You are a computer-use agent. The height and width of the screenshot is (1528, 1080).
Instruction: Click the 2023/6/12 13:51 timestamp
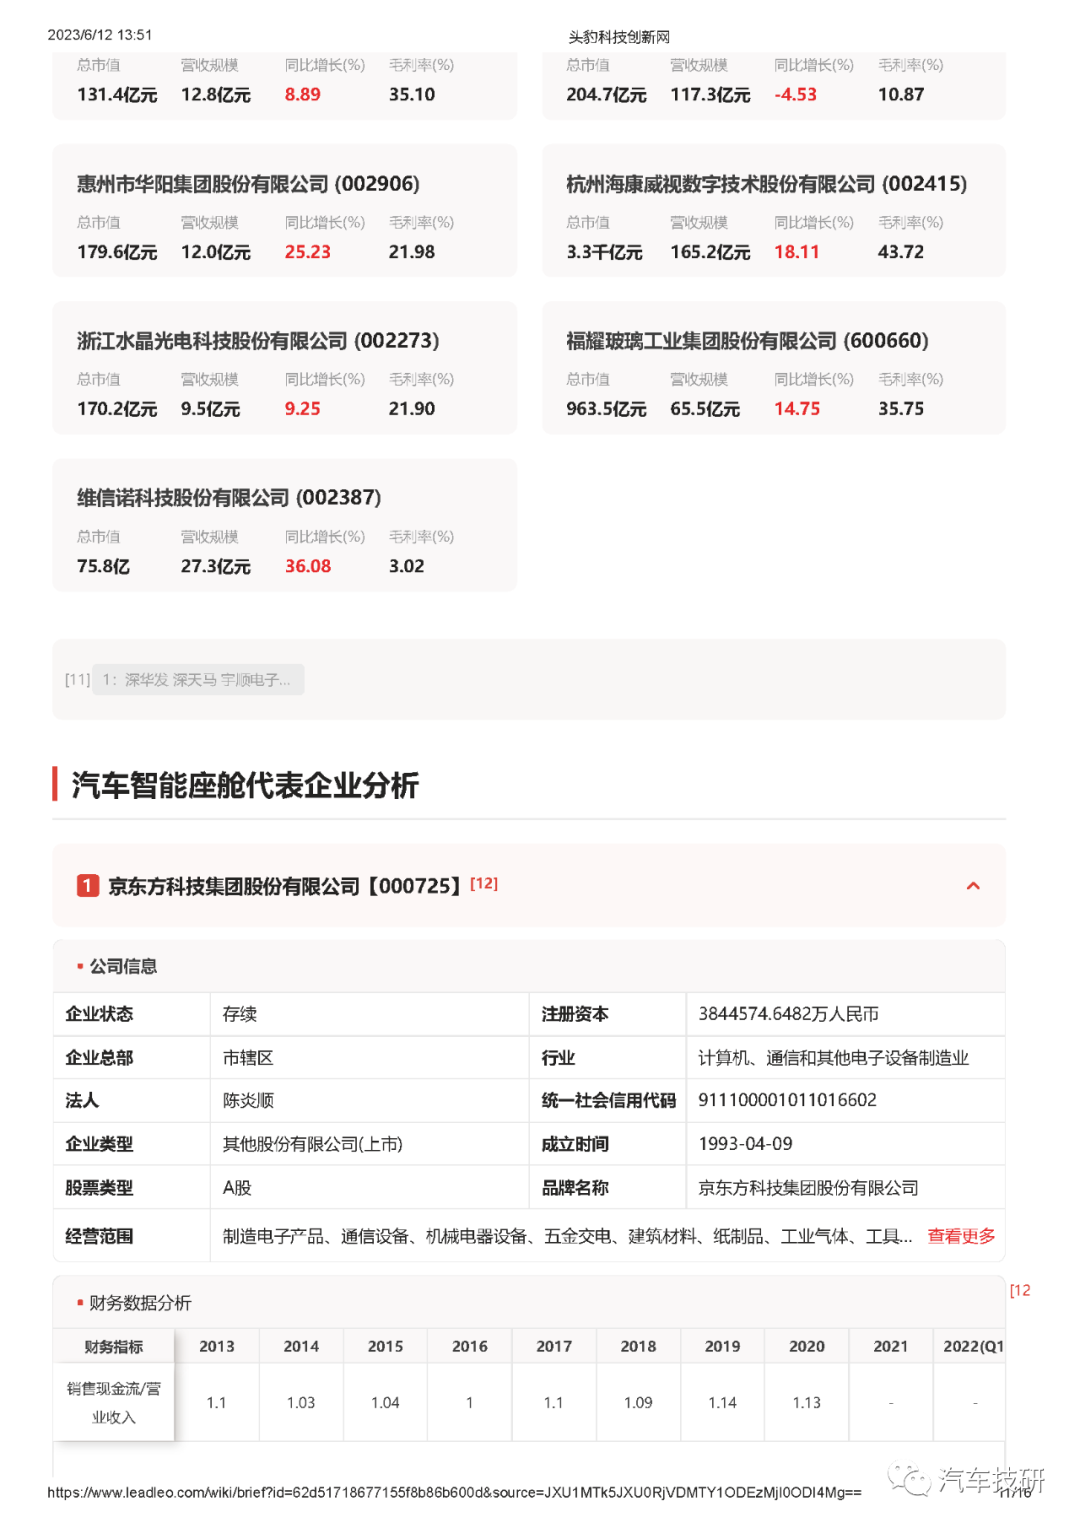click(100, 35)
